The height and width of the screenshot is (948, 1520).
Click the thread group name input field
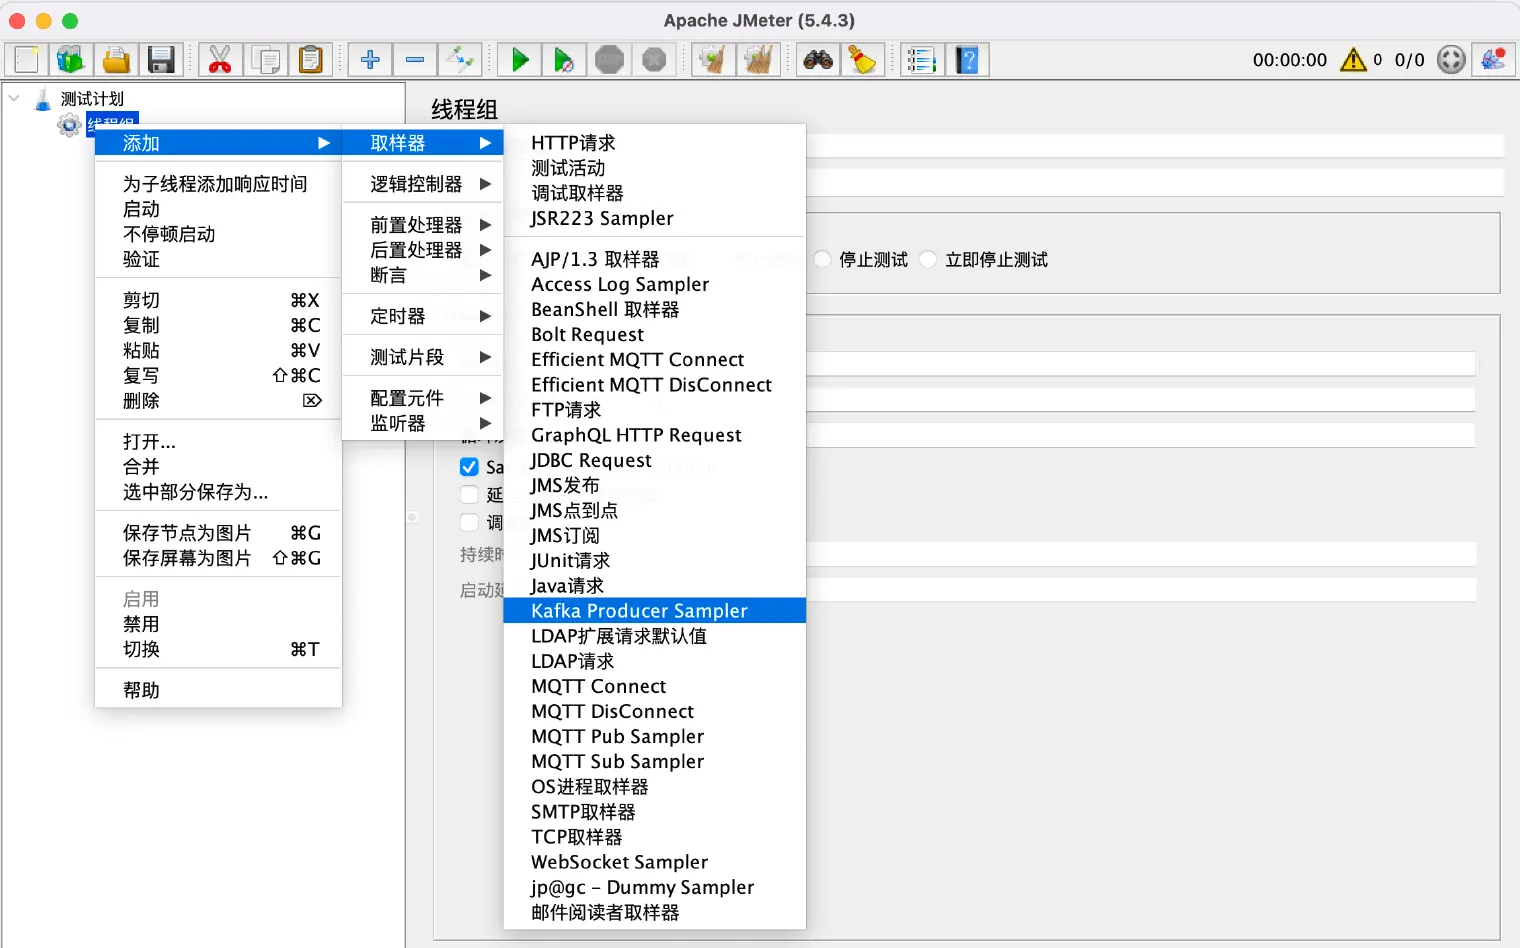tap(1155, 145)
